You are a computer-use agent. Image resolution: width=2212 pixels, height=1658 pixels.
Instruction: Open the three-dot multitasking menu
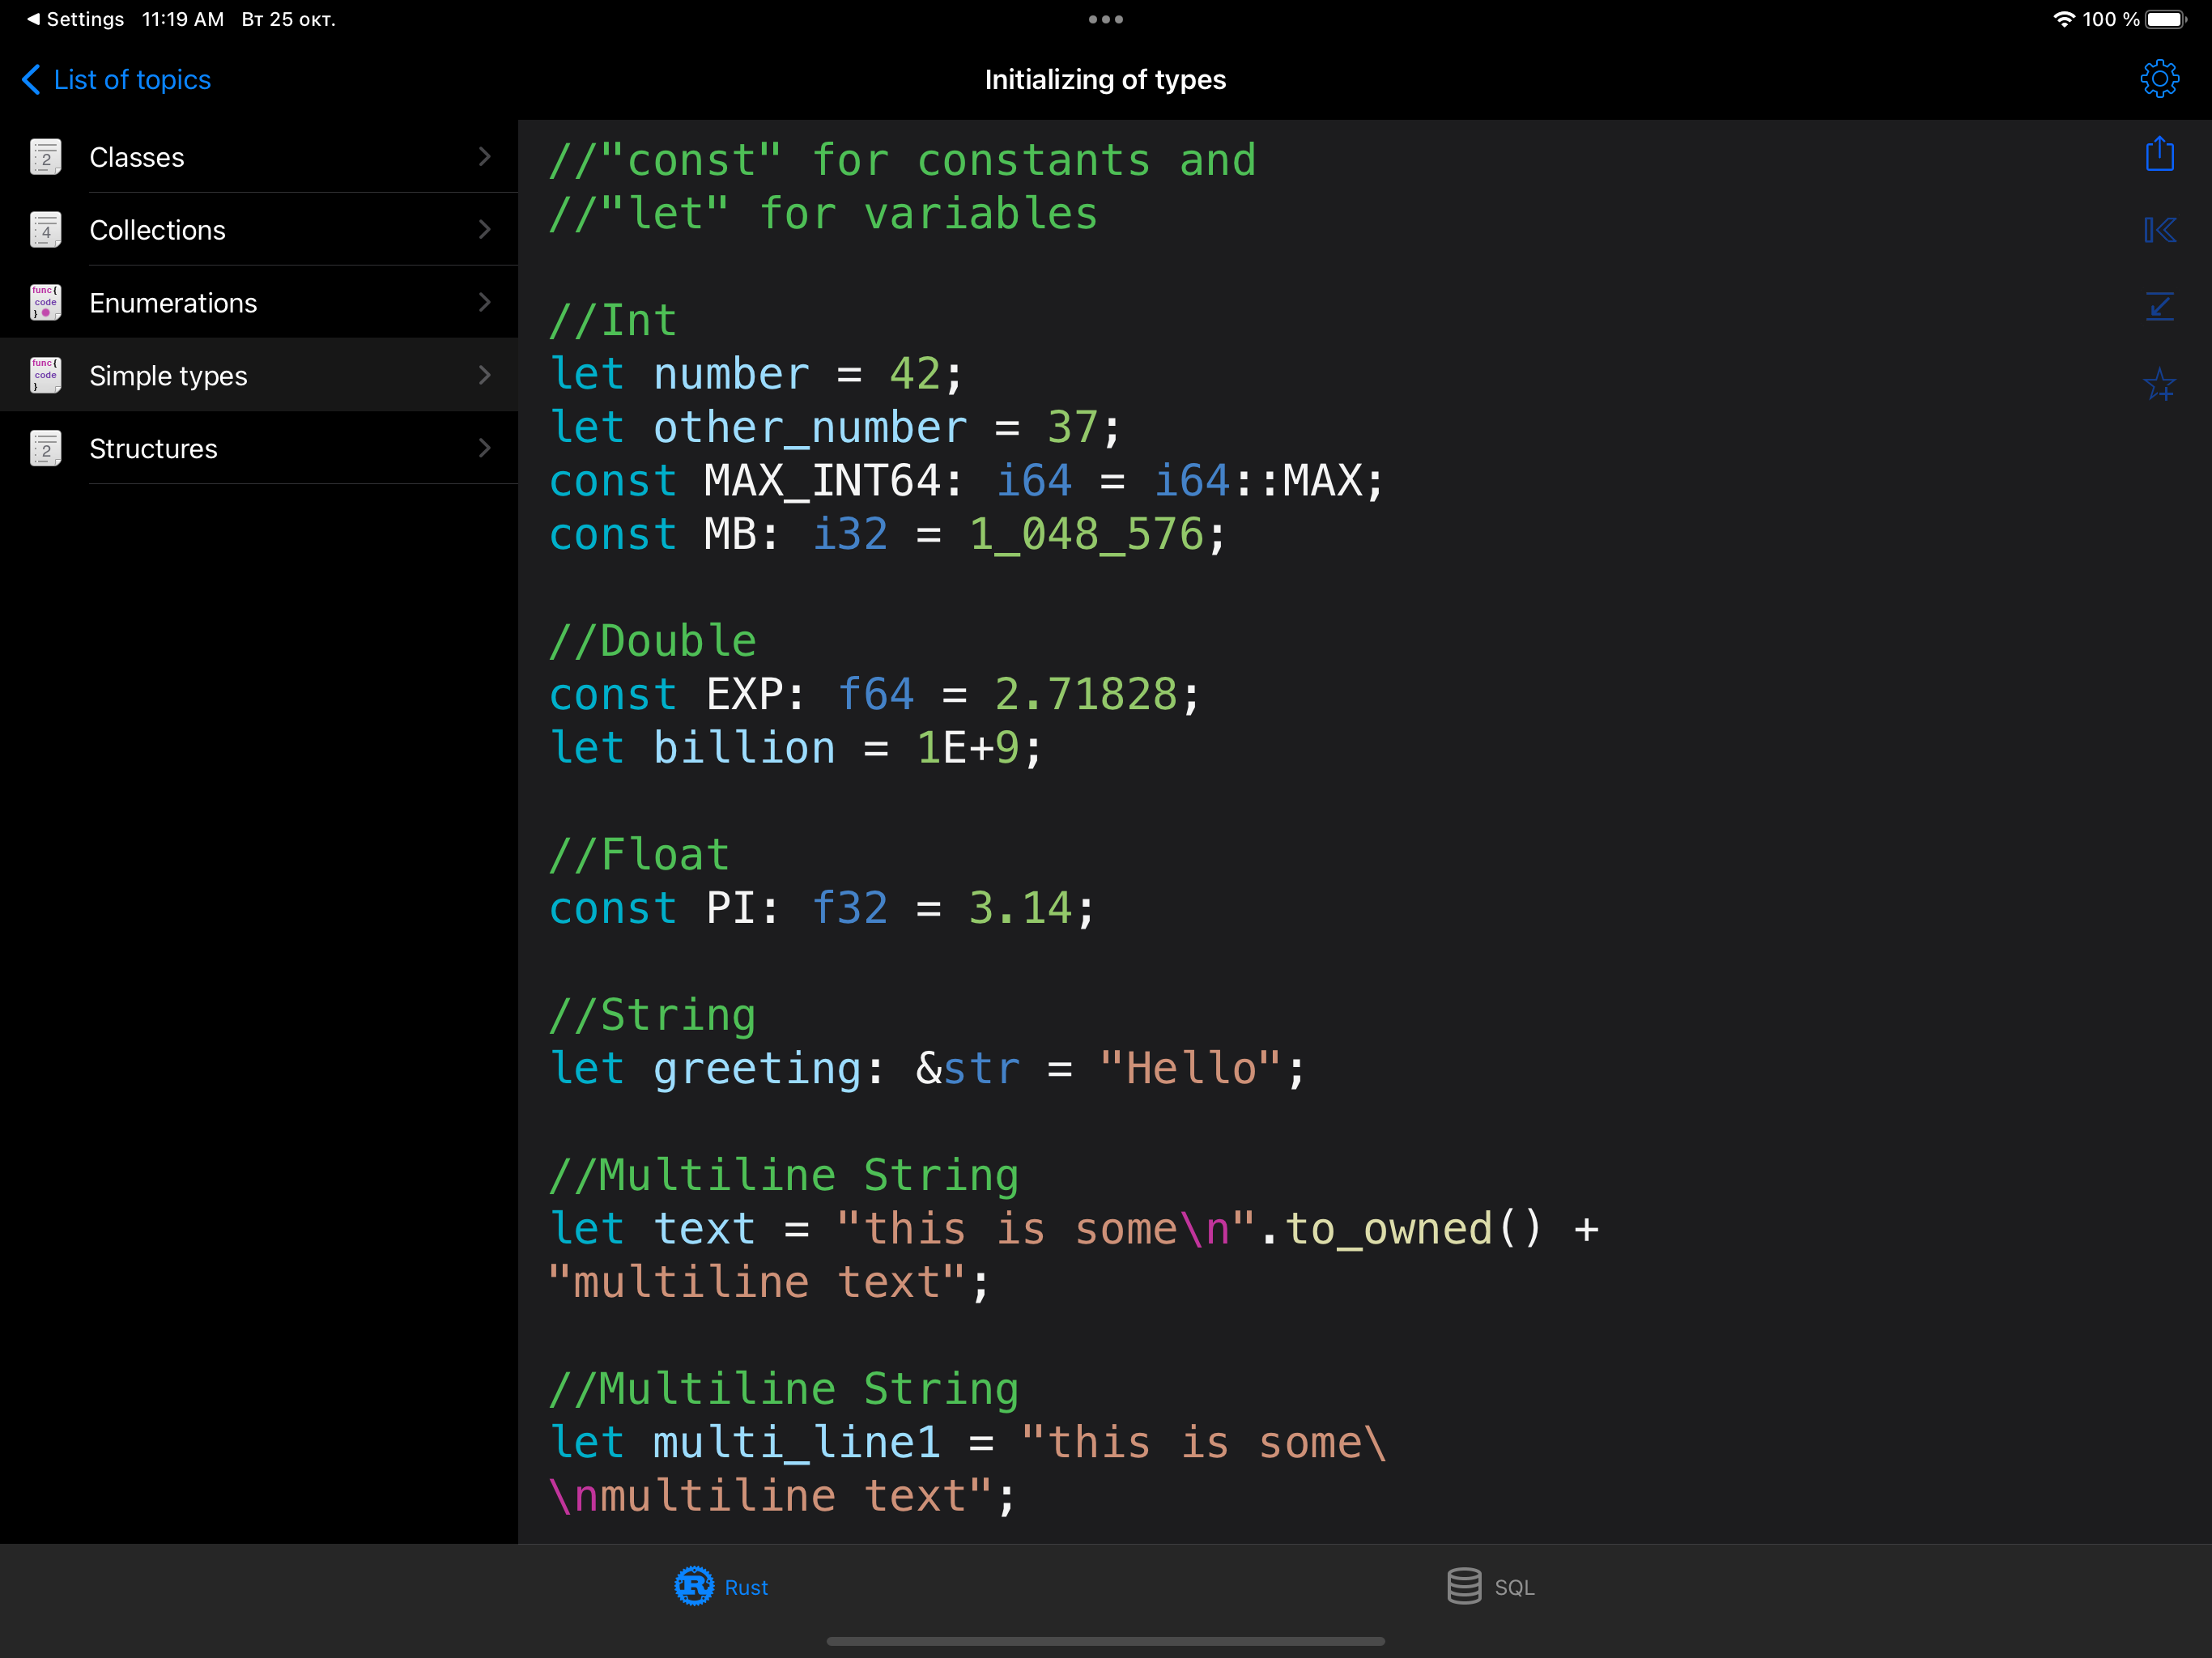tap(1105, 19)
